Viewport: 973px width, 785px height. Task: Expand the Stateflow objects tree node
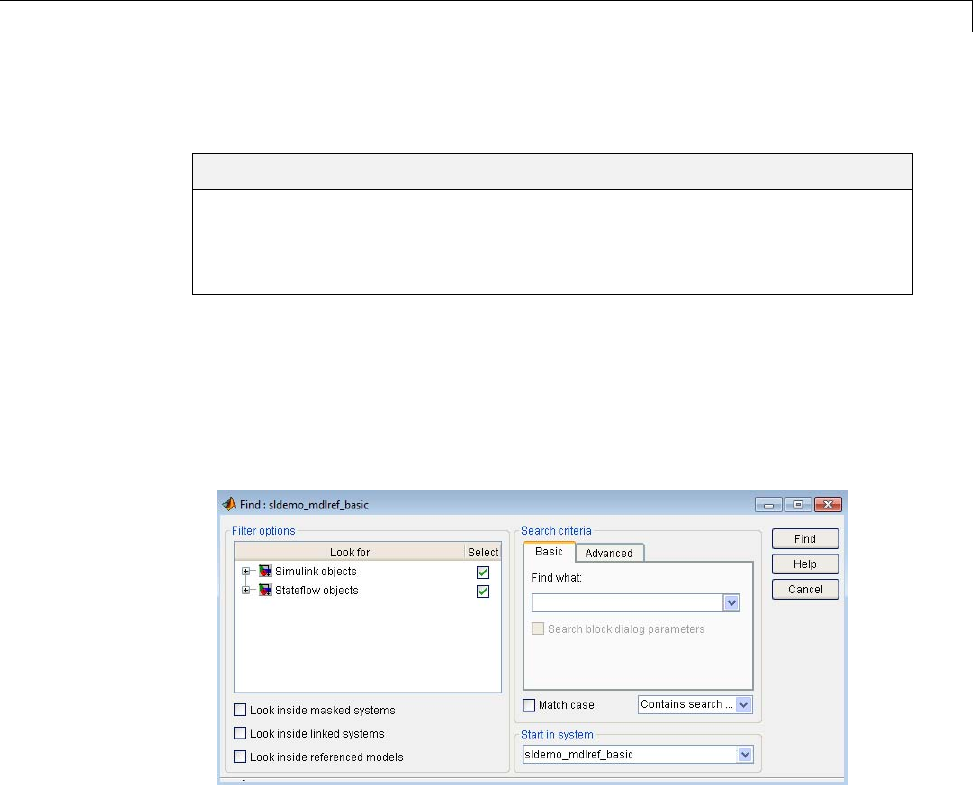click(x=246, y=590)
